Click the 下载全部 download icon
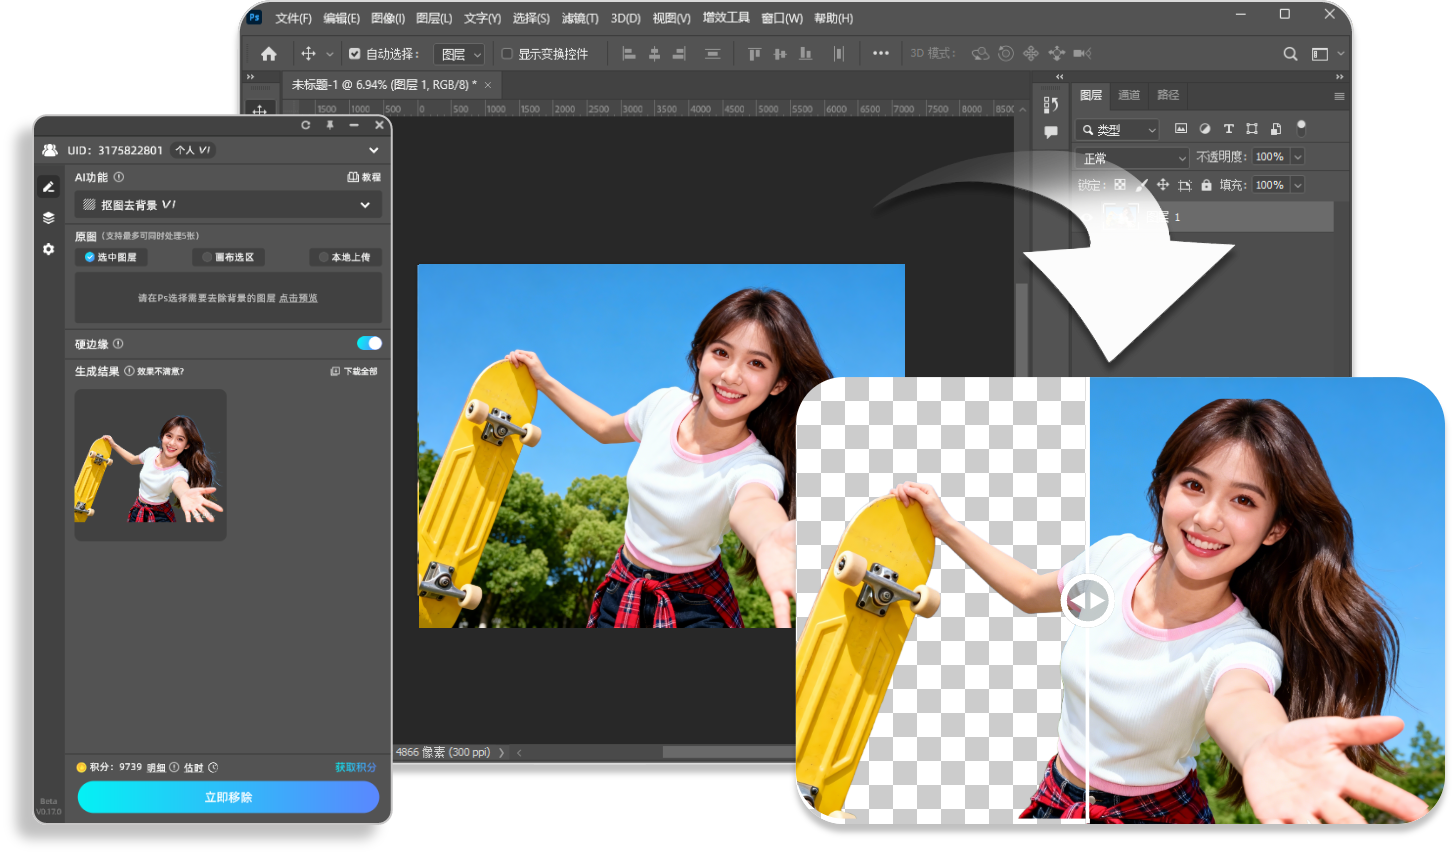Screen dimensions: 1453x855 point(335,370)
